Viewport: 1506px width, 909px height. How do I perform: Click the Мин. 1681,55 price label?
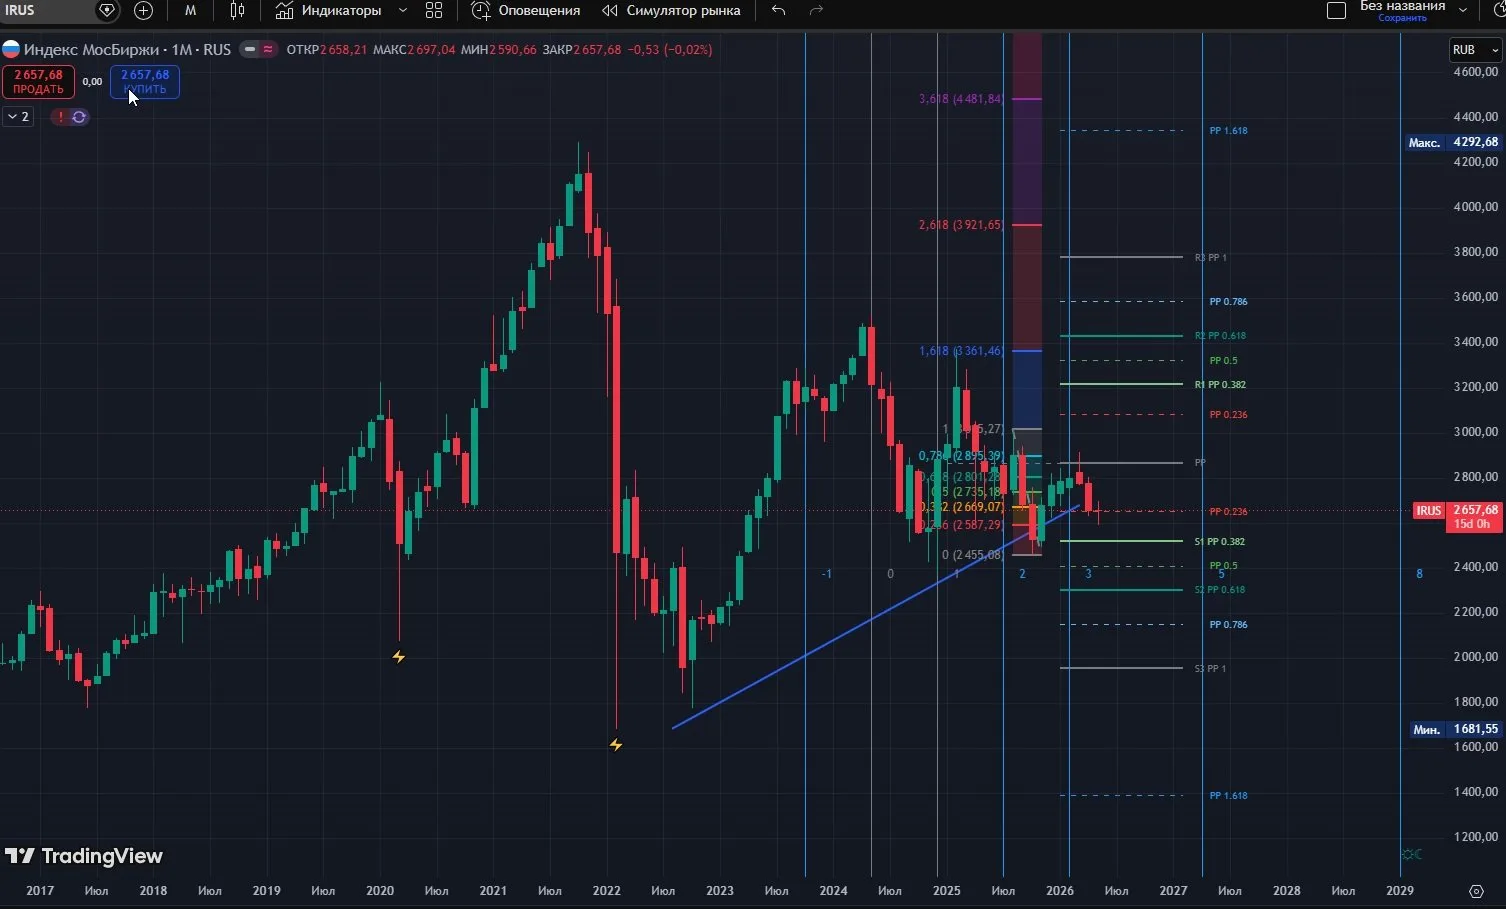click(x=1455, y=730)
